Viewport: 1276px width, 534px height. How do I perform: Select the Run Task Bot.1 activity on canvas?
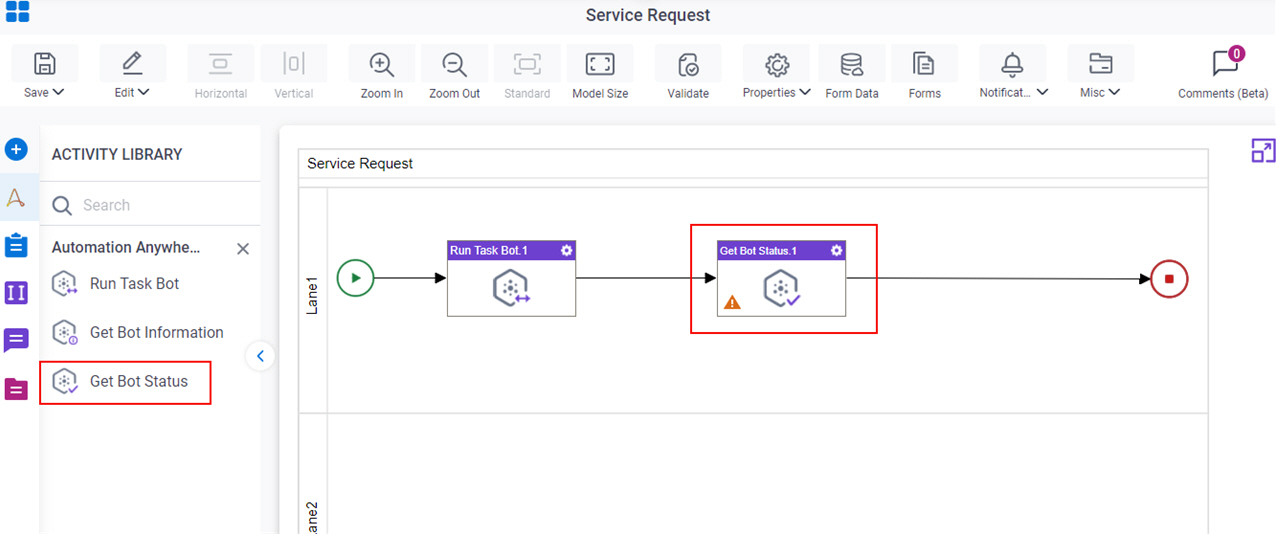511,279
